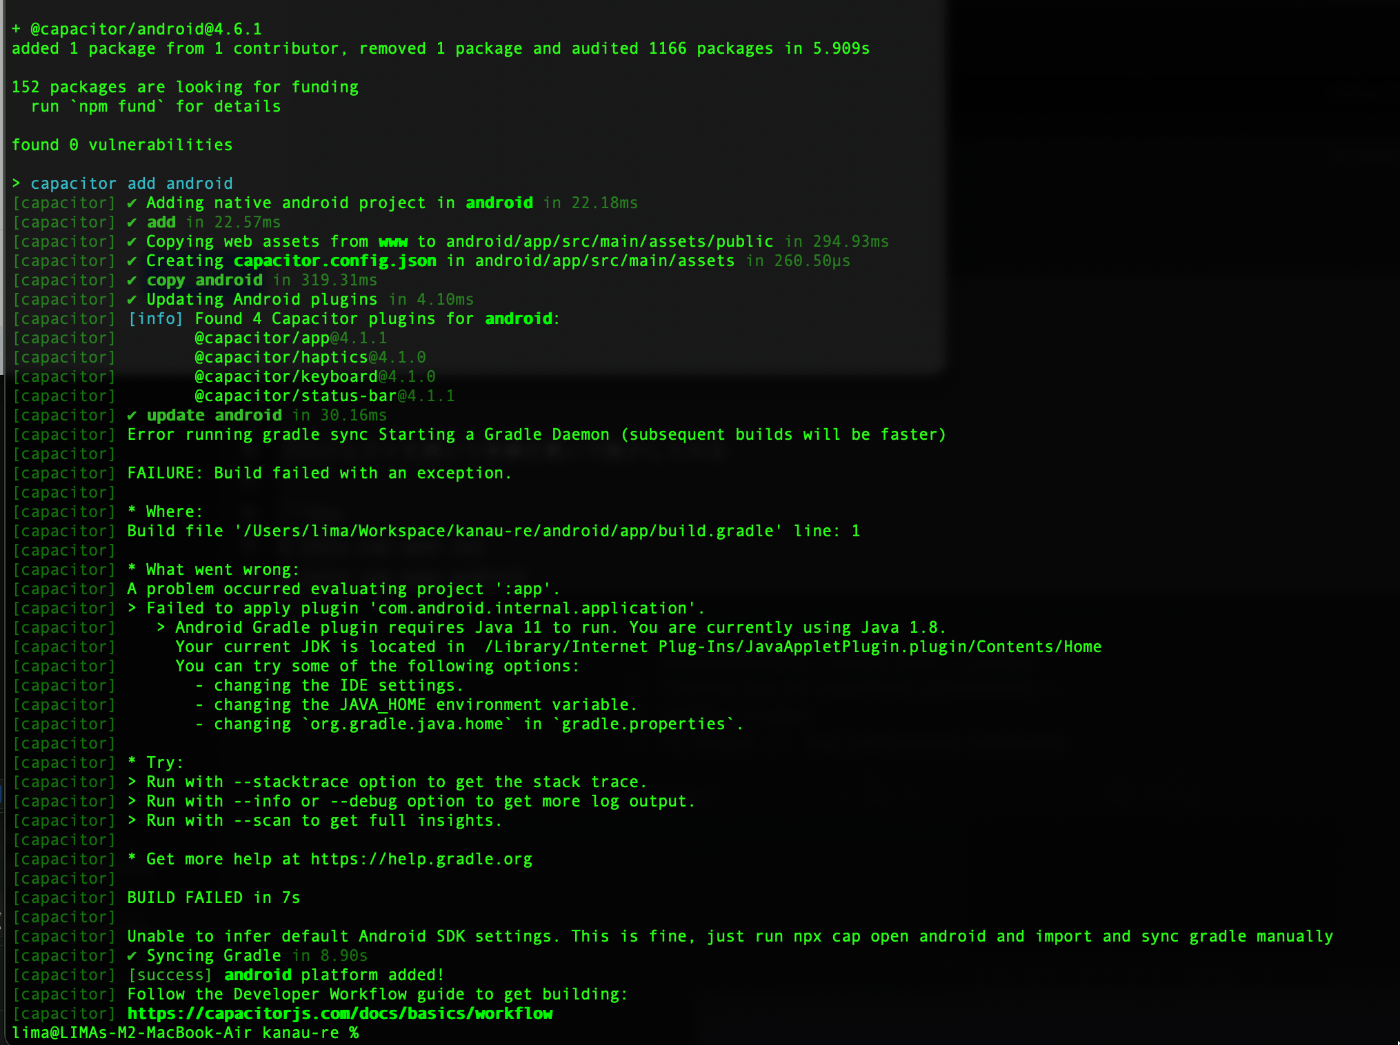Click '@capacitor/app@4.1.1' plugin entry
This screenshot has height=1045, width=1400.
[290, 338]
